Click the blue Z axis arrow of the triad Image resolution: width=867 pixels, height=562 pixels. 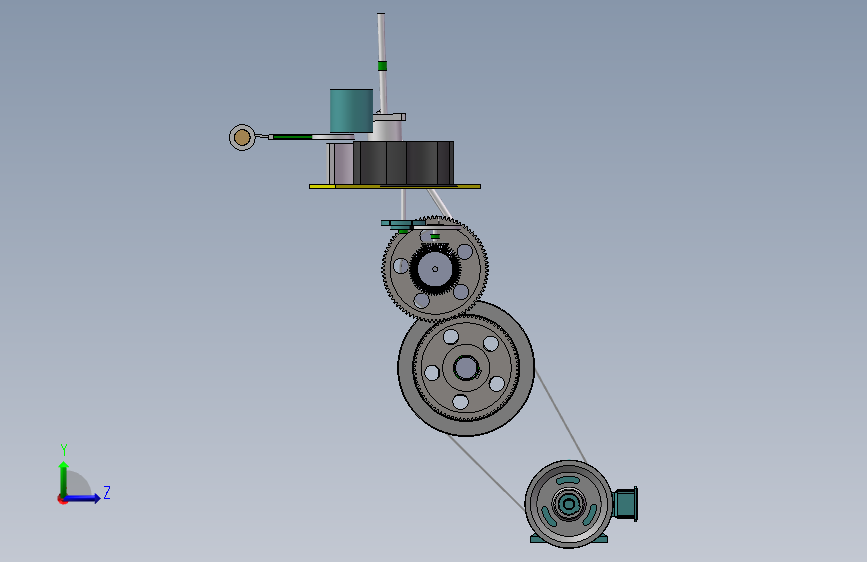(82, 498)
